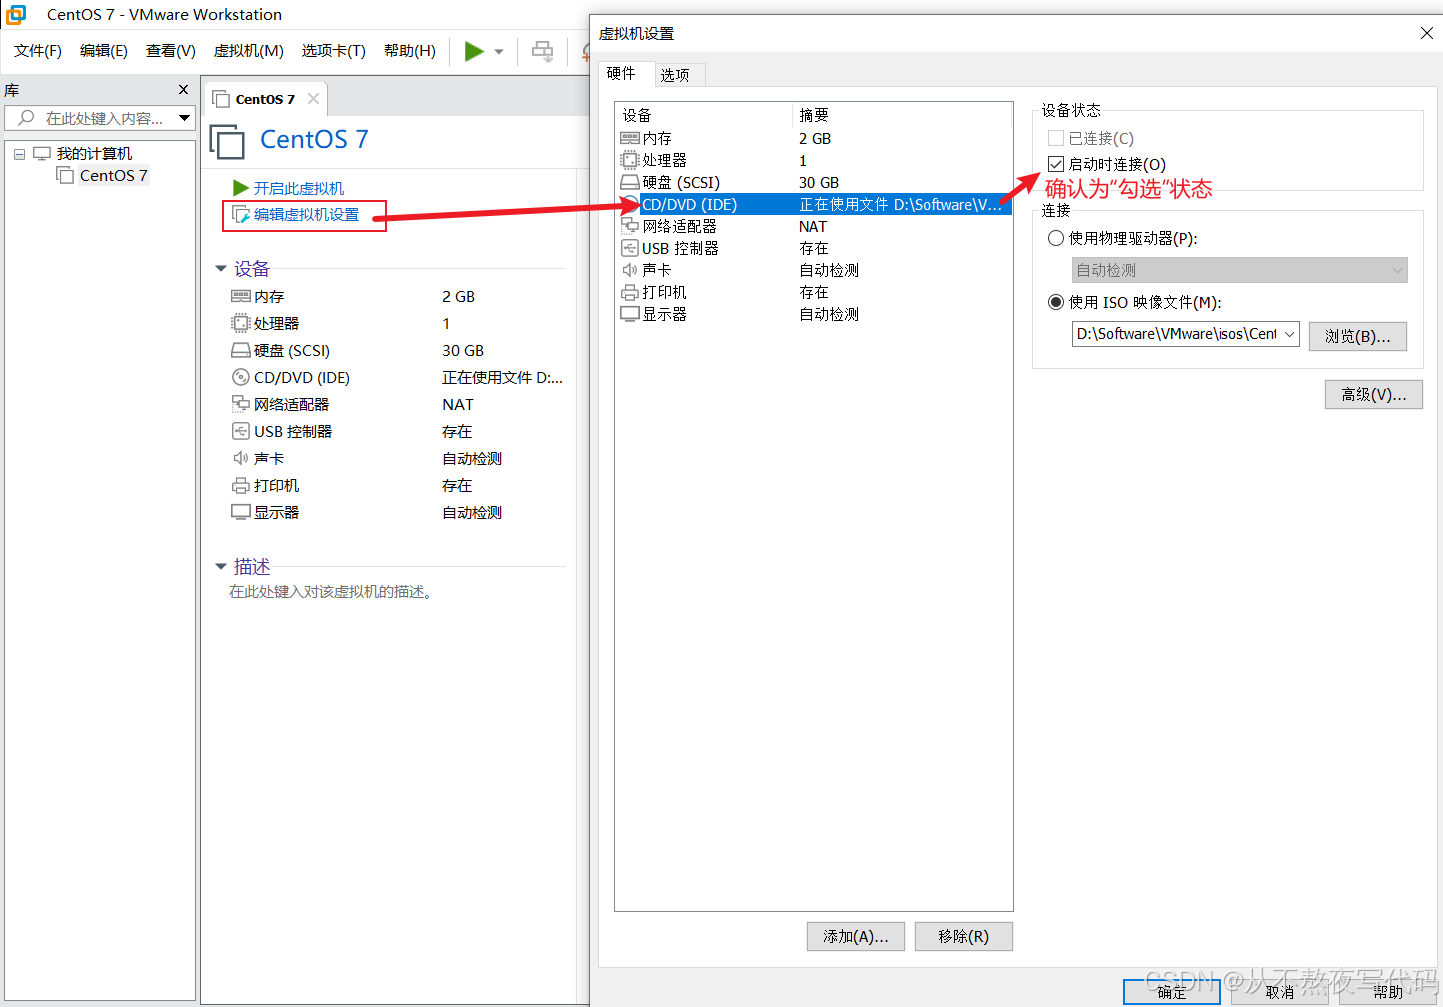This screenshot has height=1007, width=1443.
Task: Open the VM (虚拟机) menu
Action: point(248,51)
